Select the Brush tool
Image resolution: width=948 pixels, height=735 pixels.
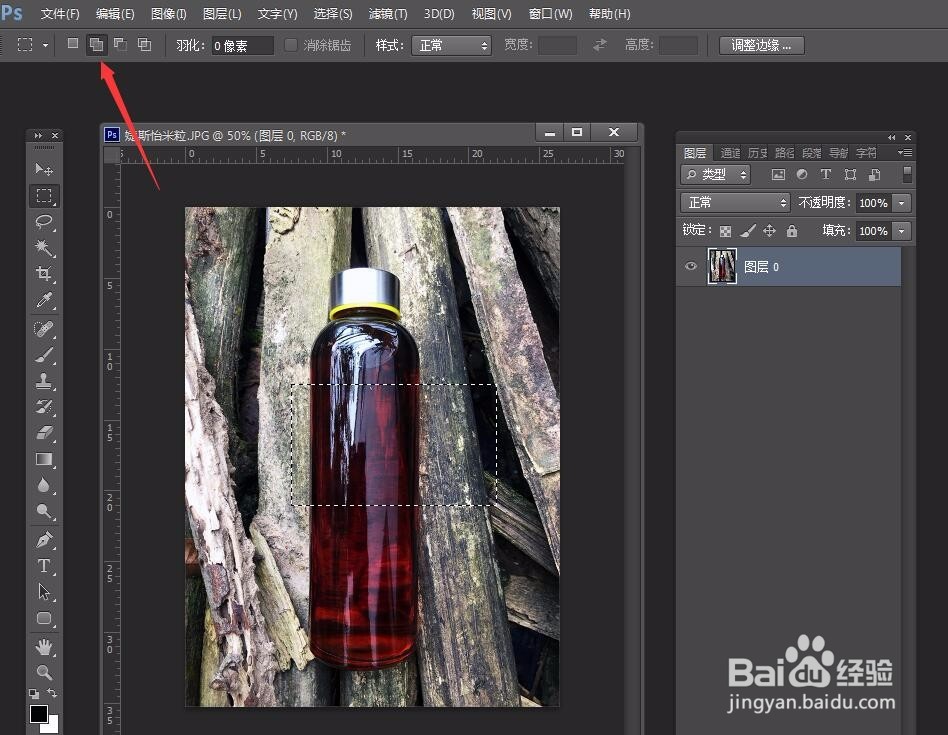pyautogui.click(x=44, y=355)
